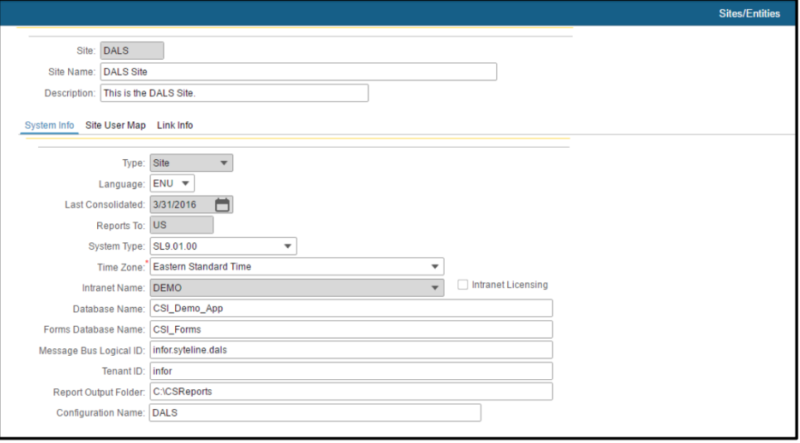Select the Forms Database Name field
The width and height of the screenshot is (800, 443).
(x=351, y=329)
